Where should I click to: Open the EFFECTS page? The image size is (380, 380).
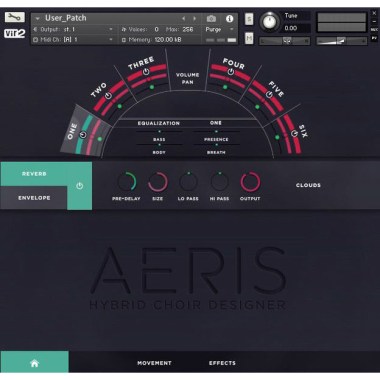(222, 363)
